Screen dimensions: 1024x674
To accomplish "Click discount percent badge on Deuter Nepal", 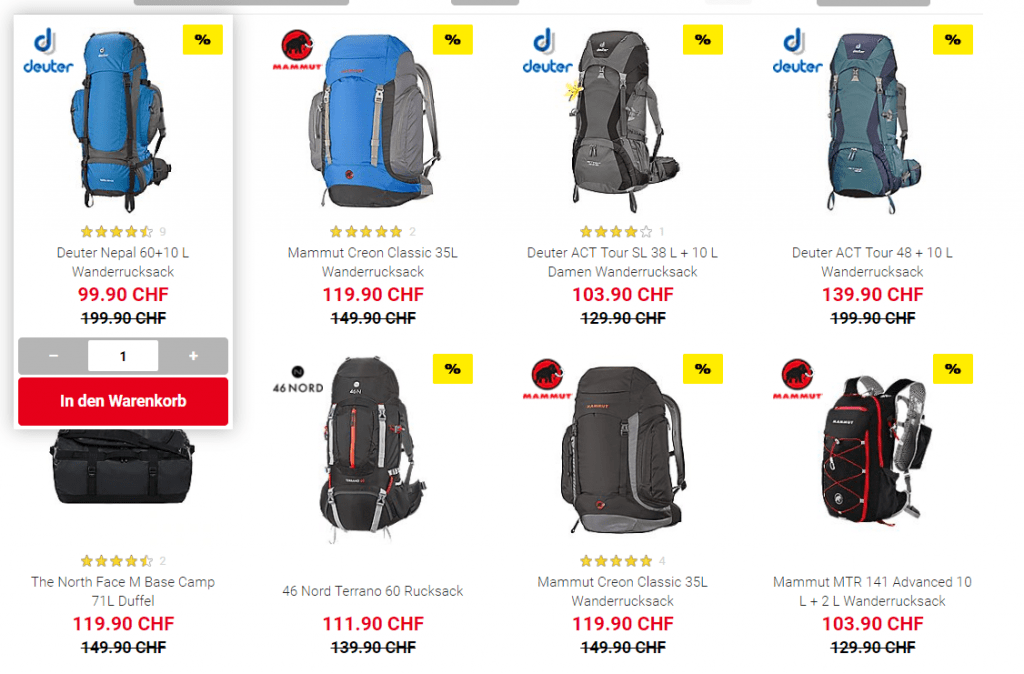I will click(202, 39).
